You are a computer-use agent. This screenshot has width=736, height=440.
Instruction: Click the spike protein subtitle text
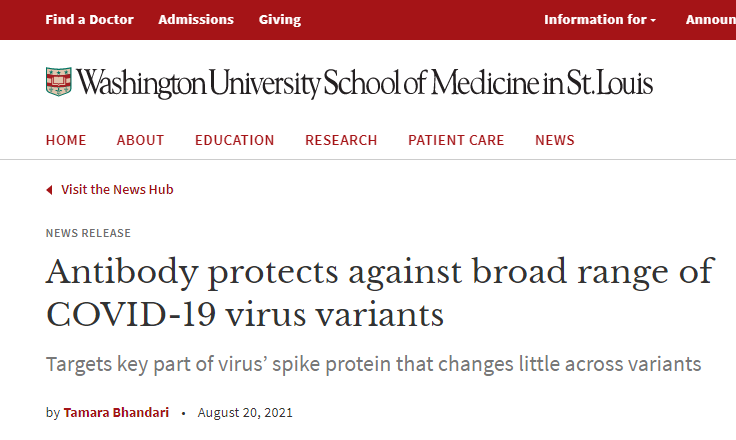pos(373,364)
